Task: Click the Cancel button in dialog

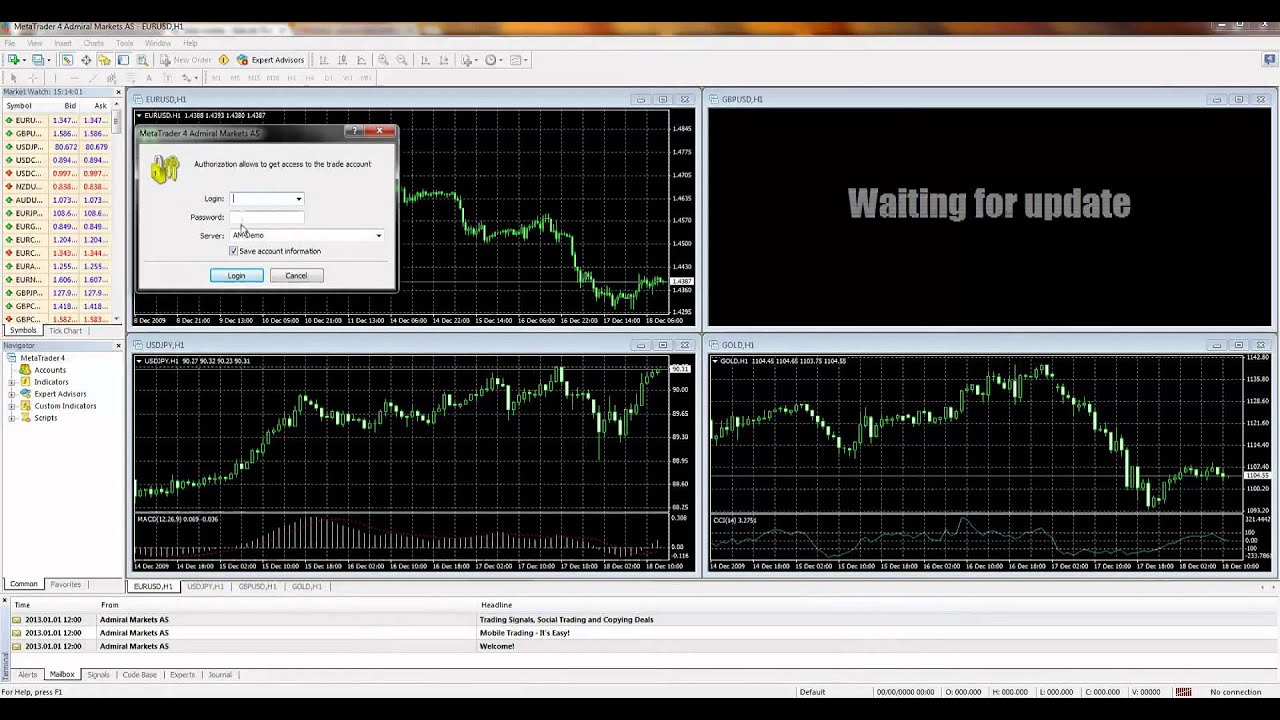Action: click(296, 276)
